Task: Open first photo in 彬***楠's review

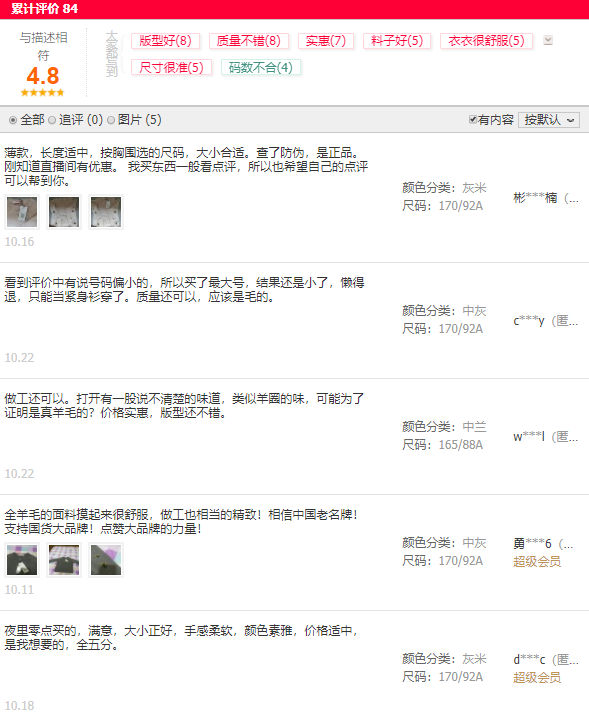Action: click(x=22, y=212)
